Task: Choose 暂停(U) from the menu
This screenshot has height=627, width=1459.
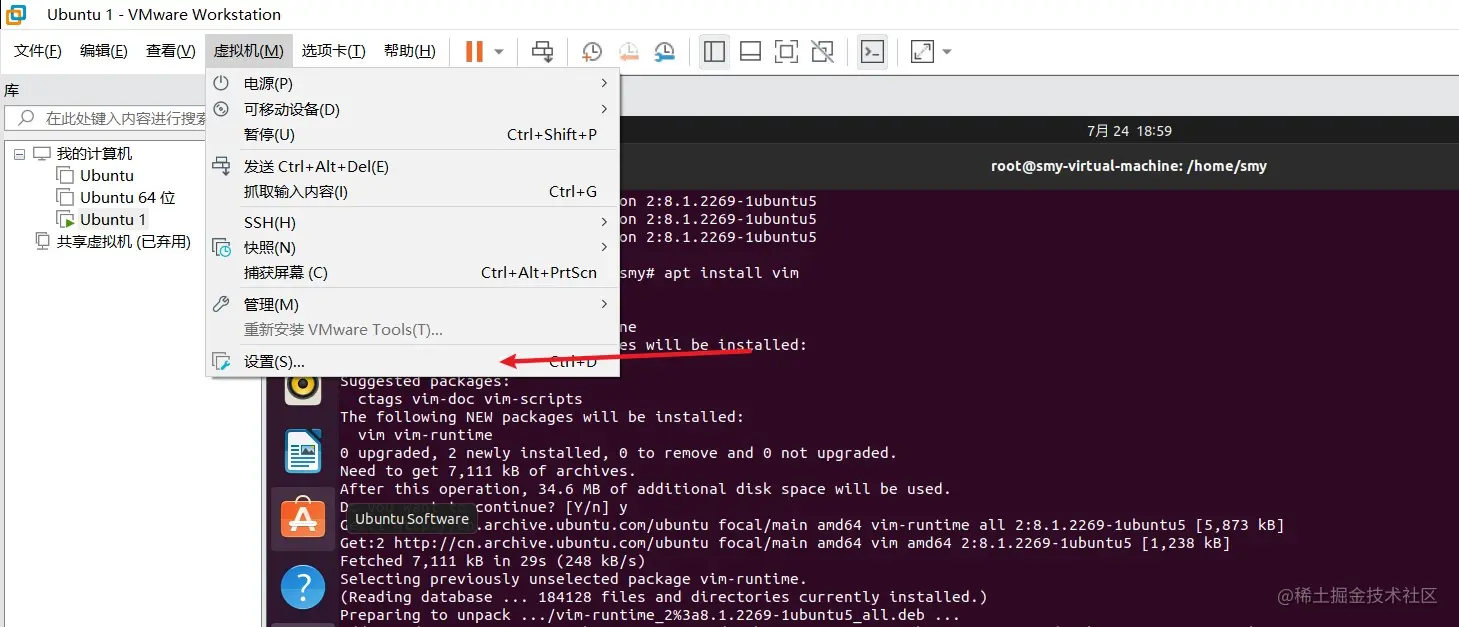Action: click(x=413, y=134)
